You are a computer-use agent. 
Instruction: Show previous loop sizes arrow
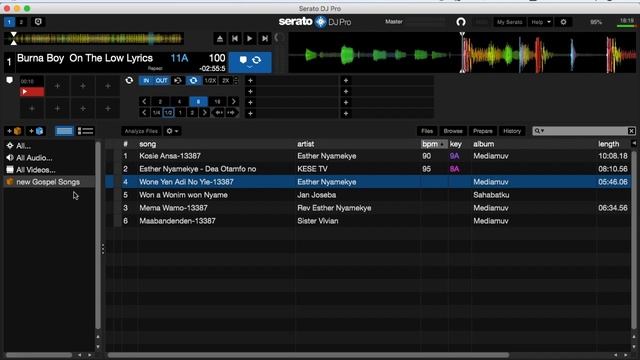[x=144, y=102]
